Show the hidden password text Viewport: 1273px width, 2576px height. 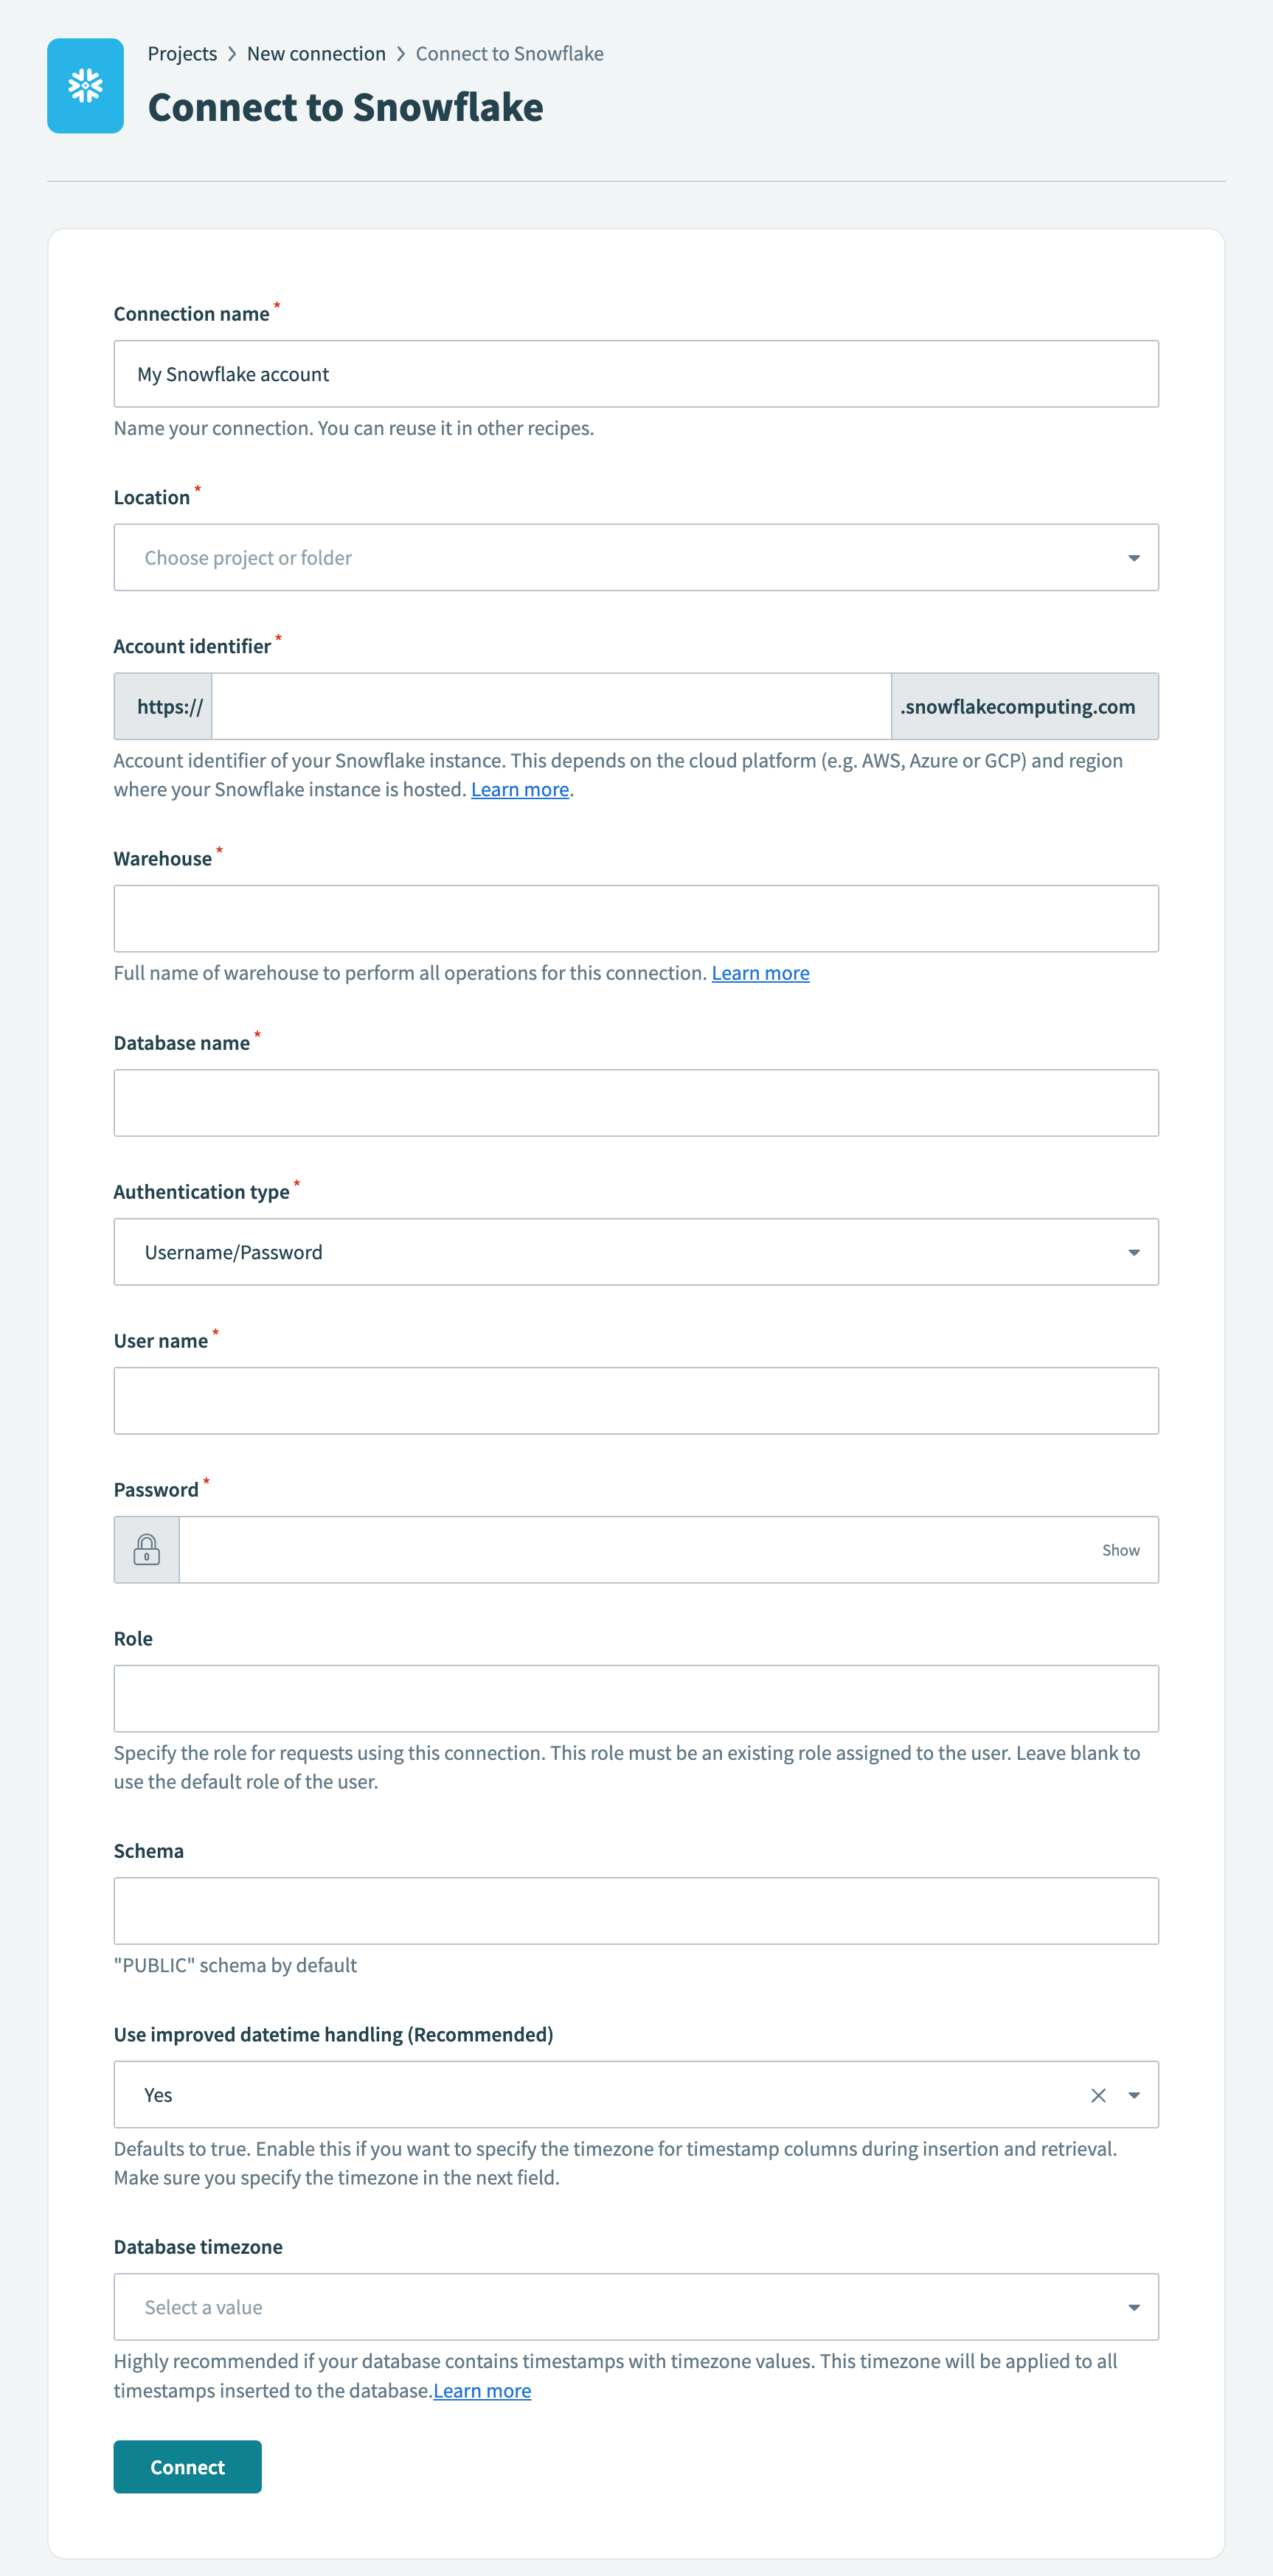(x=1120, y=1550)
